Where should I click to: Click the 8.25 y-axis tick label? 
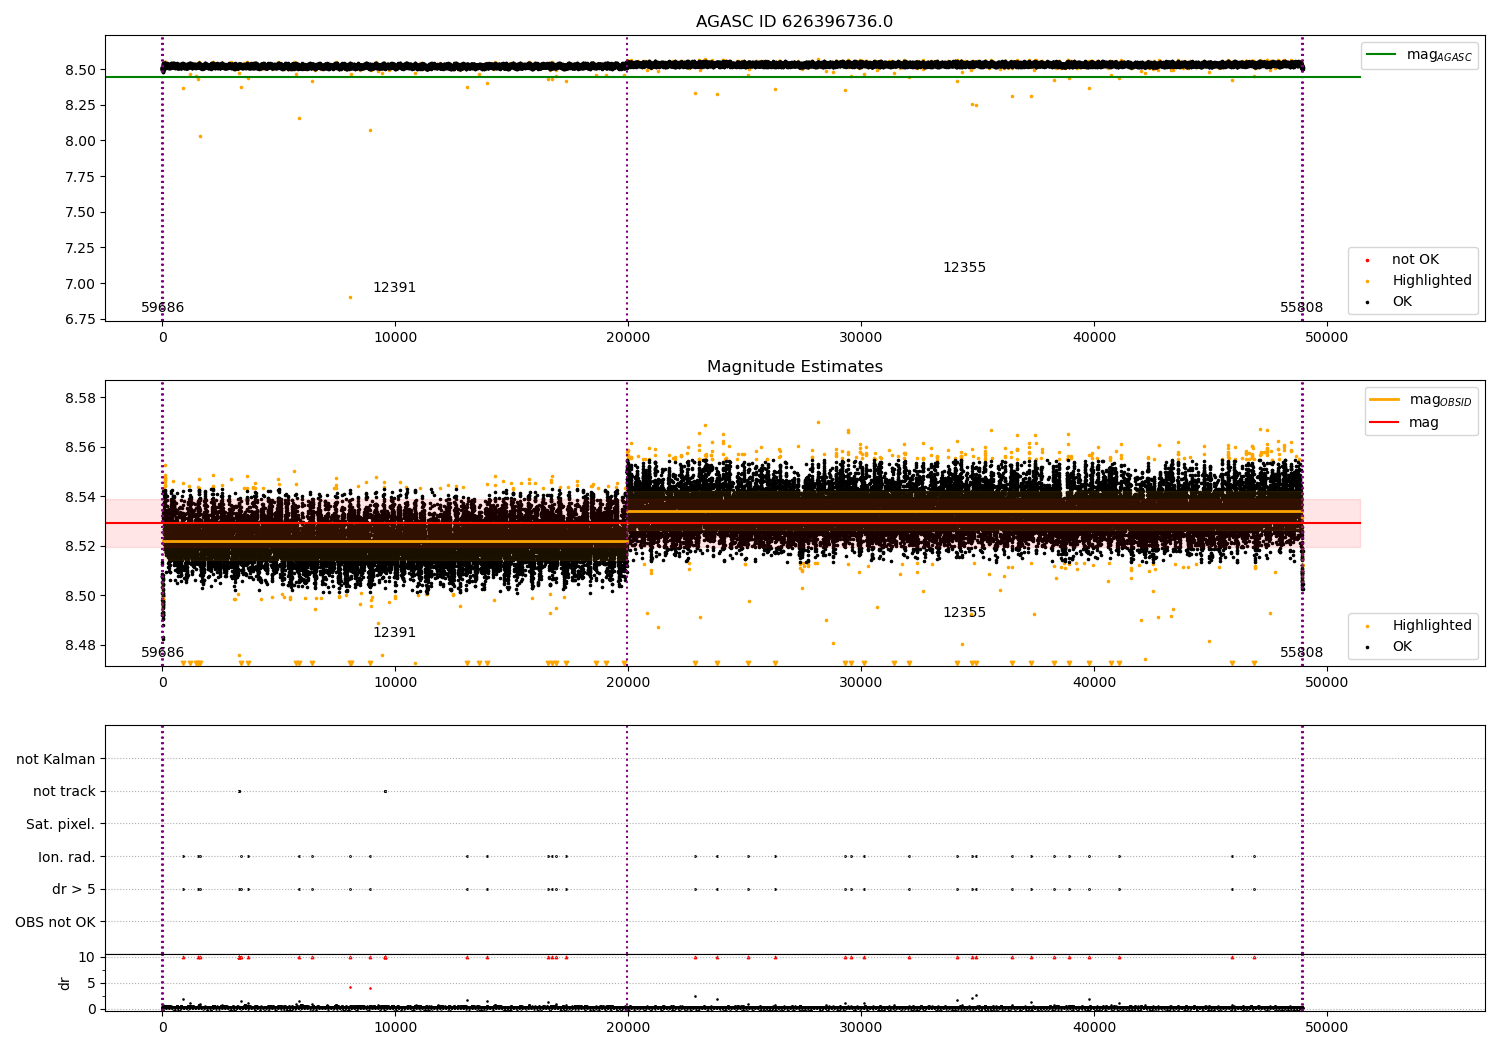(x=80, y=105)
